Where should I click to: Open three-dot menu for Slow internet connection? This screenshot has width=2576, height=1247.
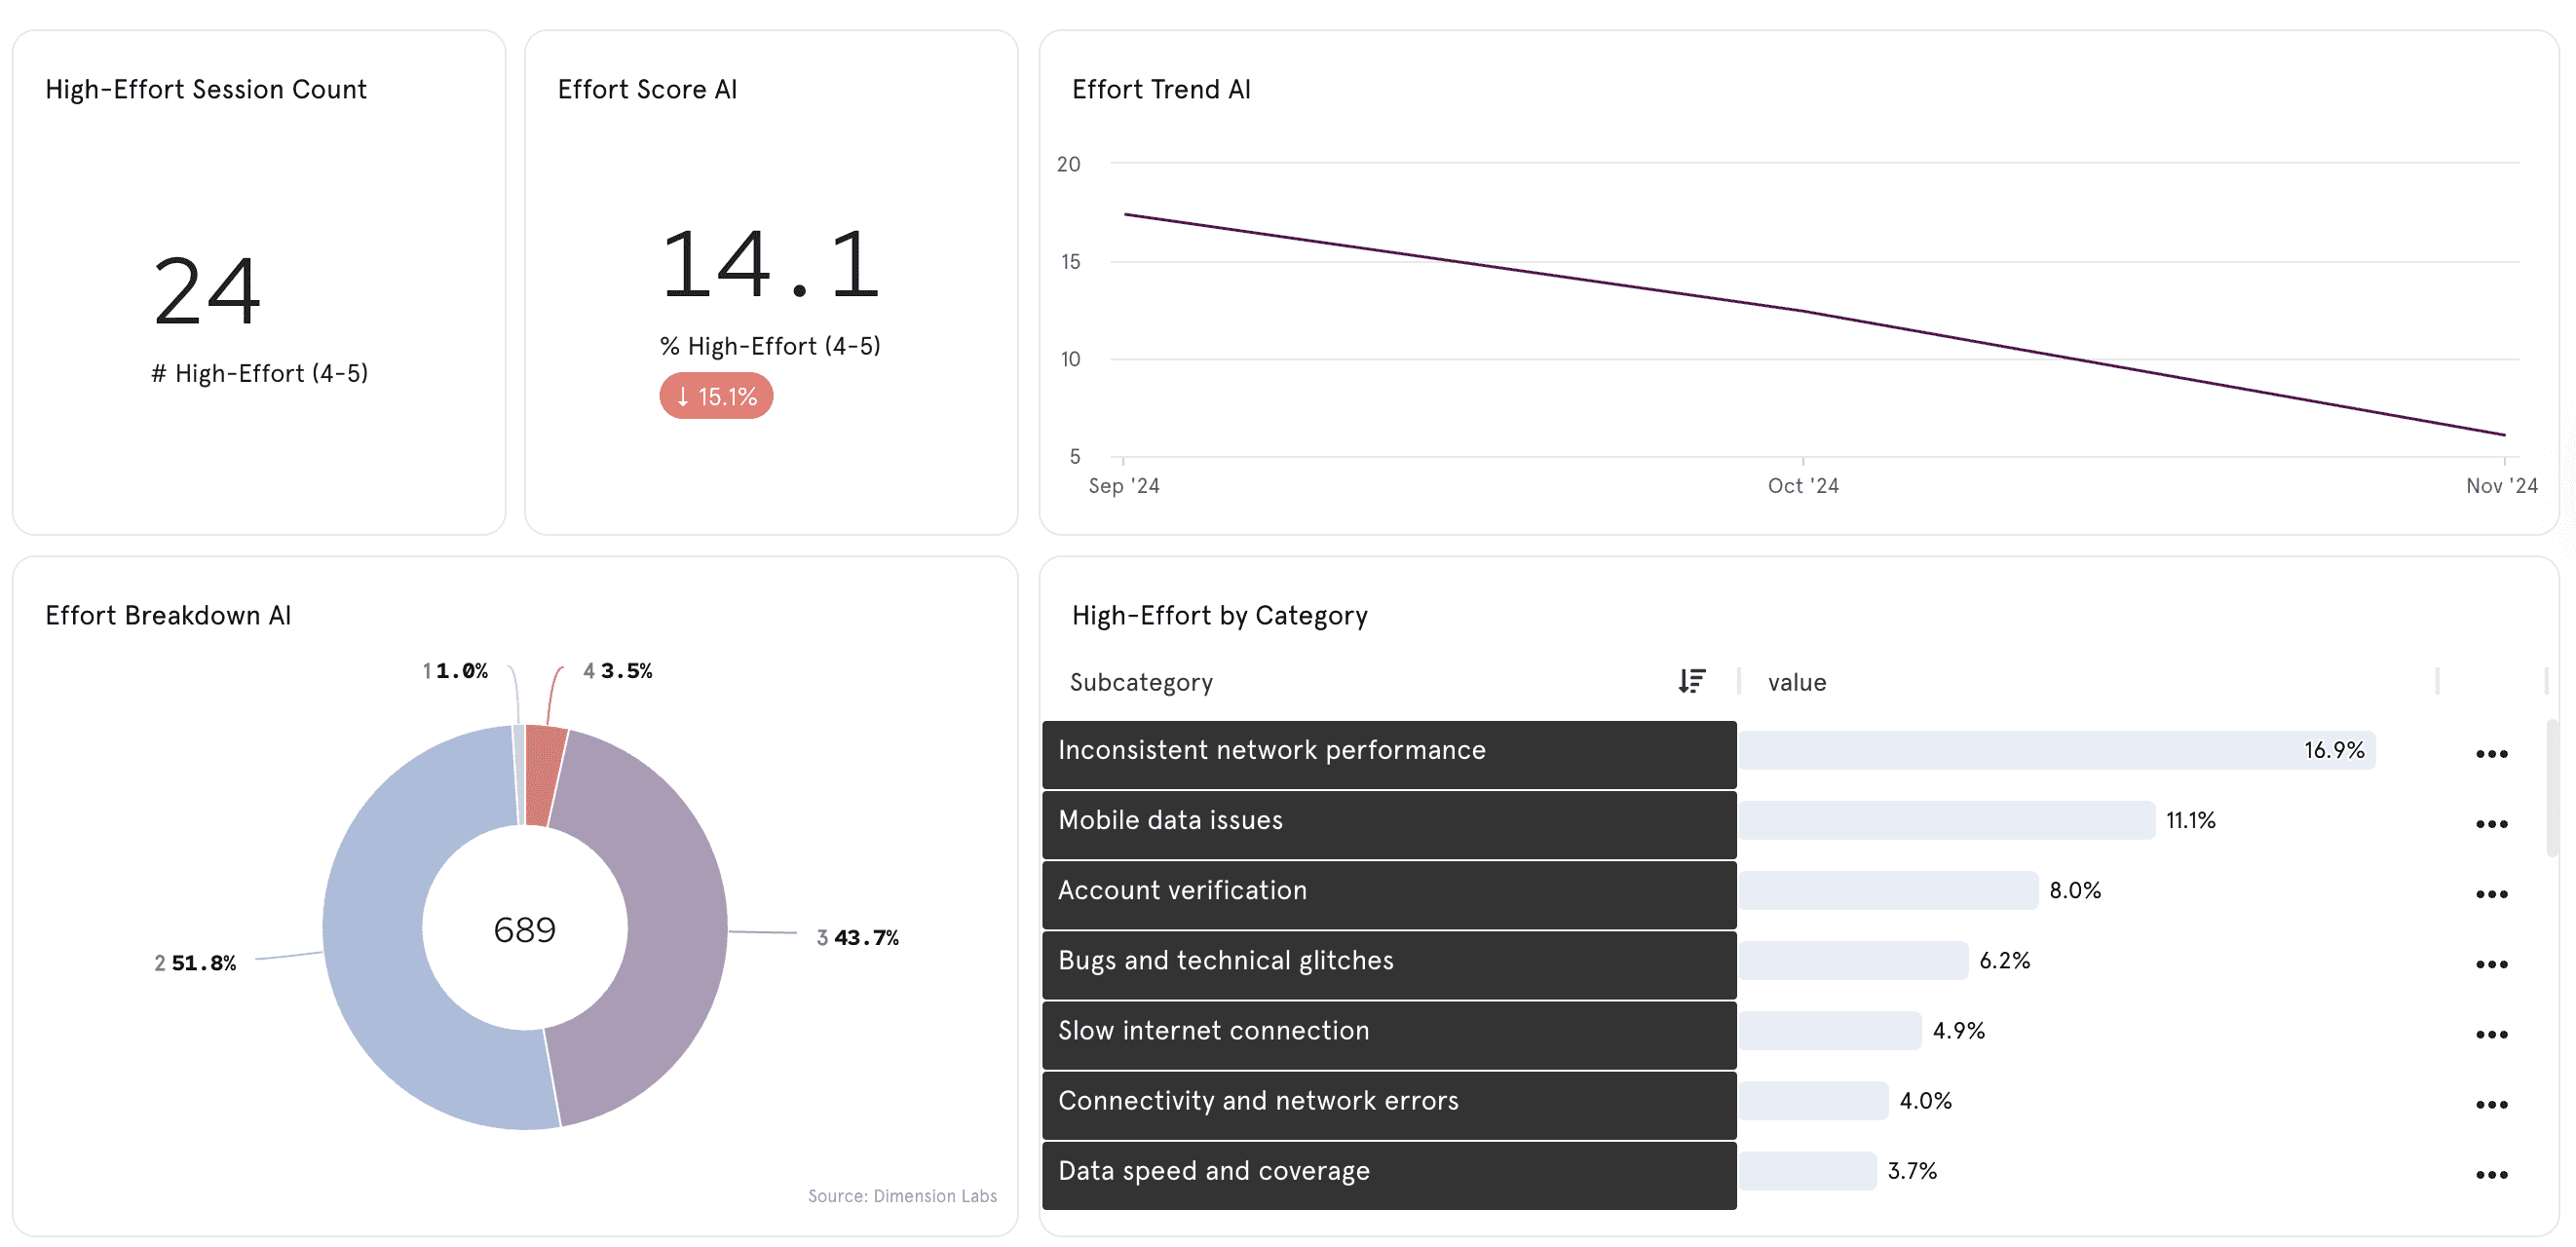pos(2491,1034)
